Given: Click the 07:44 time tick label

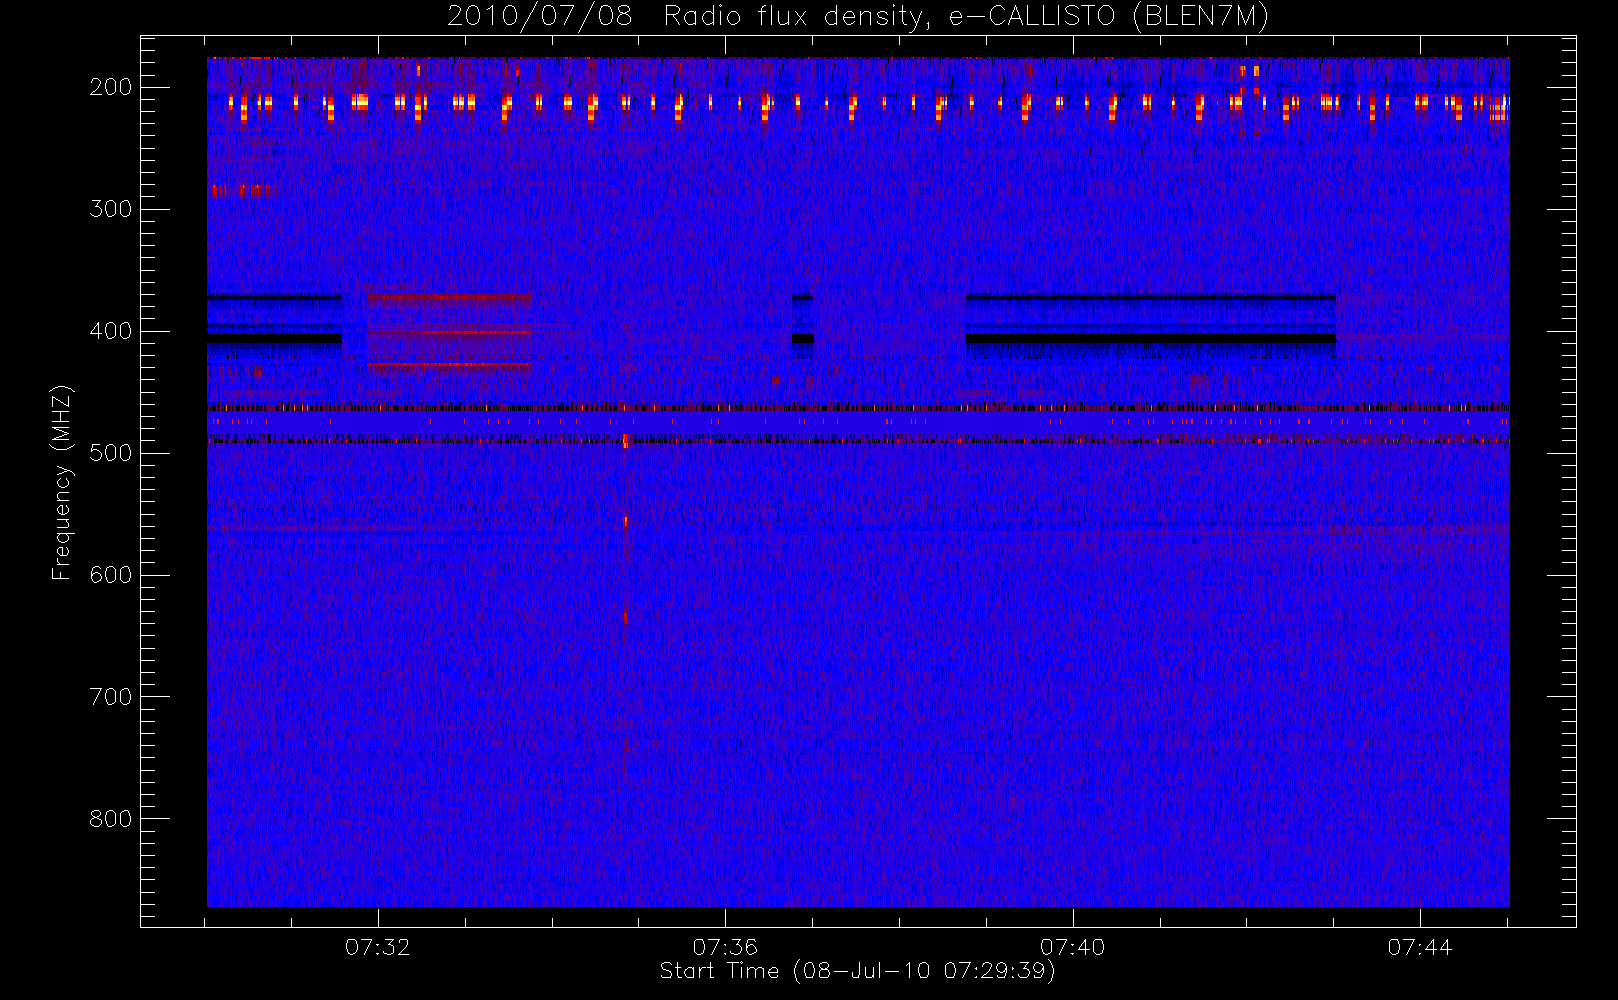Looking at the screenshot, I should pos(1420,947).
